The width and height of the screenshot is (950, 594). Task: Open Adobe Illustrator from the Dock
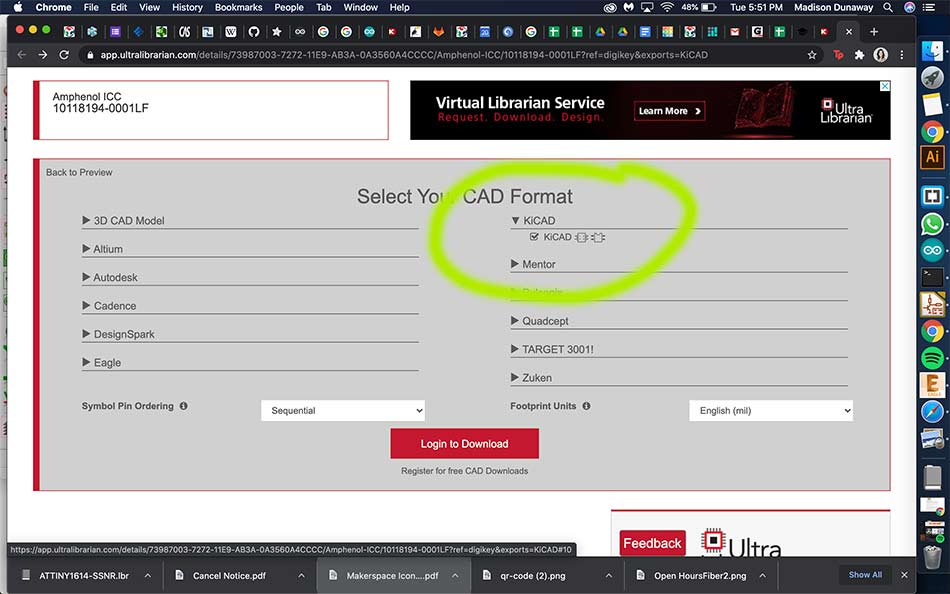(932, 157)
